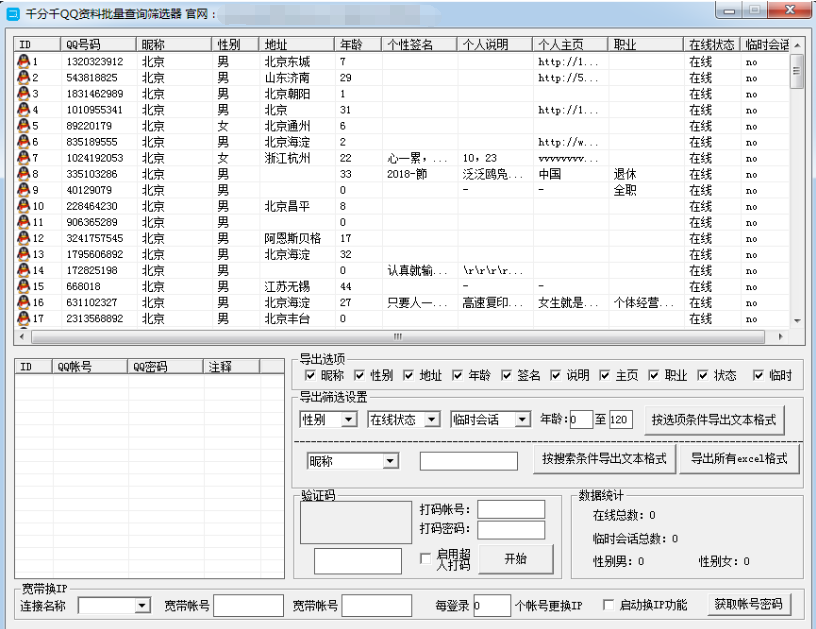Toggle the 性别 export checkbox
816x629 pixels.
(360, 375)
